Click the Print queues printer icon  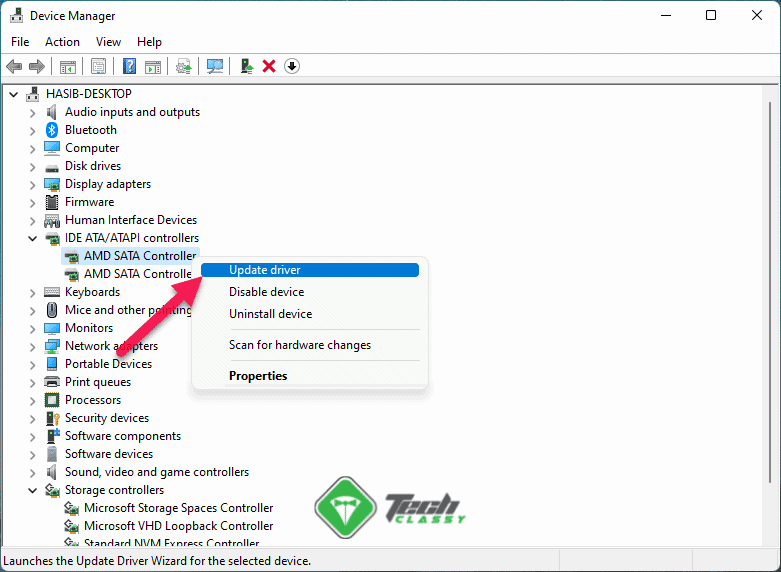tap(52, 382)
